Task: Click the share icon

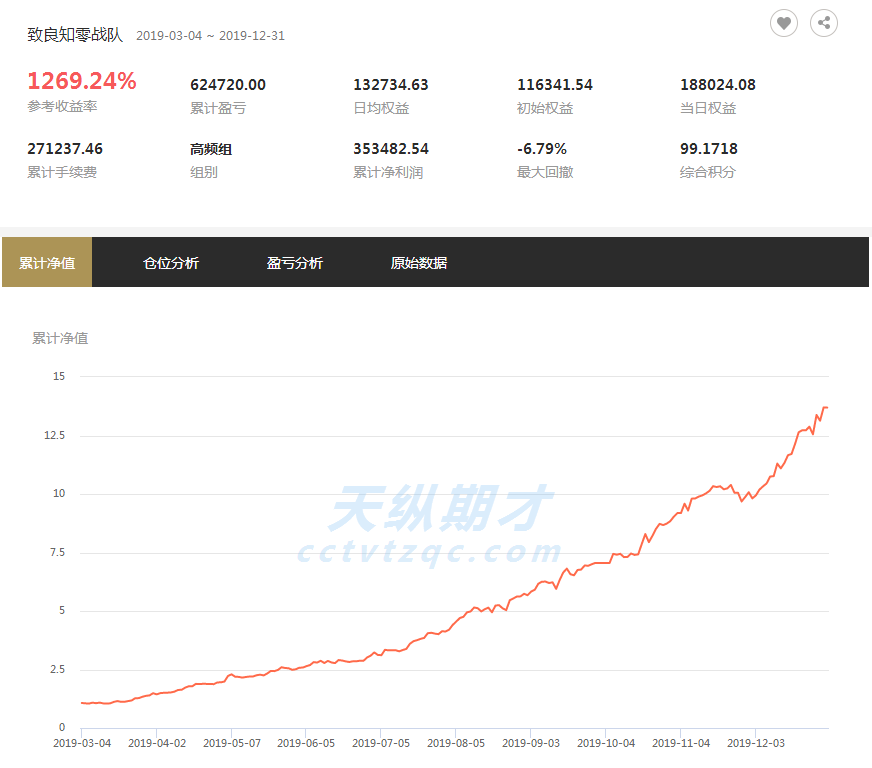Action: coord(824,23)
